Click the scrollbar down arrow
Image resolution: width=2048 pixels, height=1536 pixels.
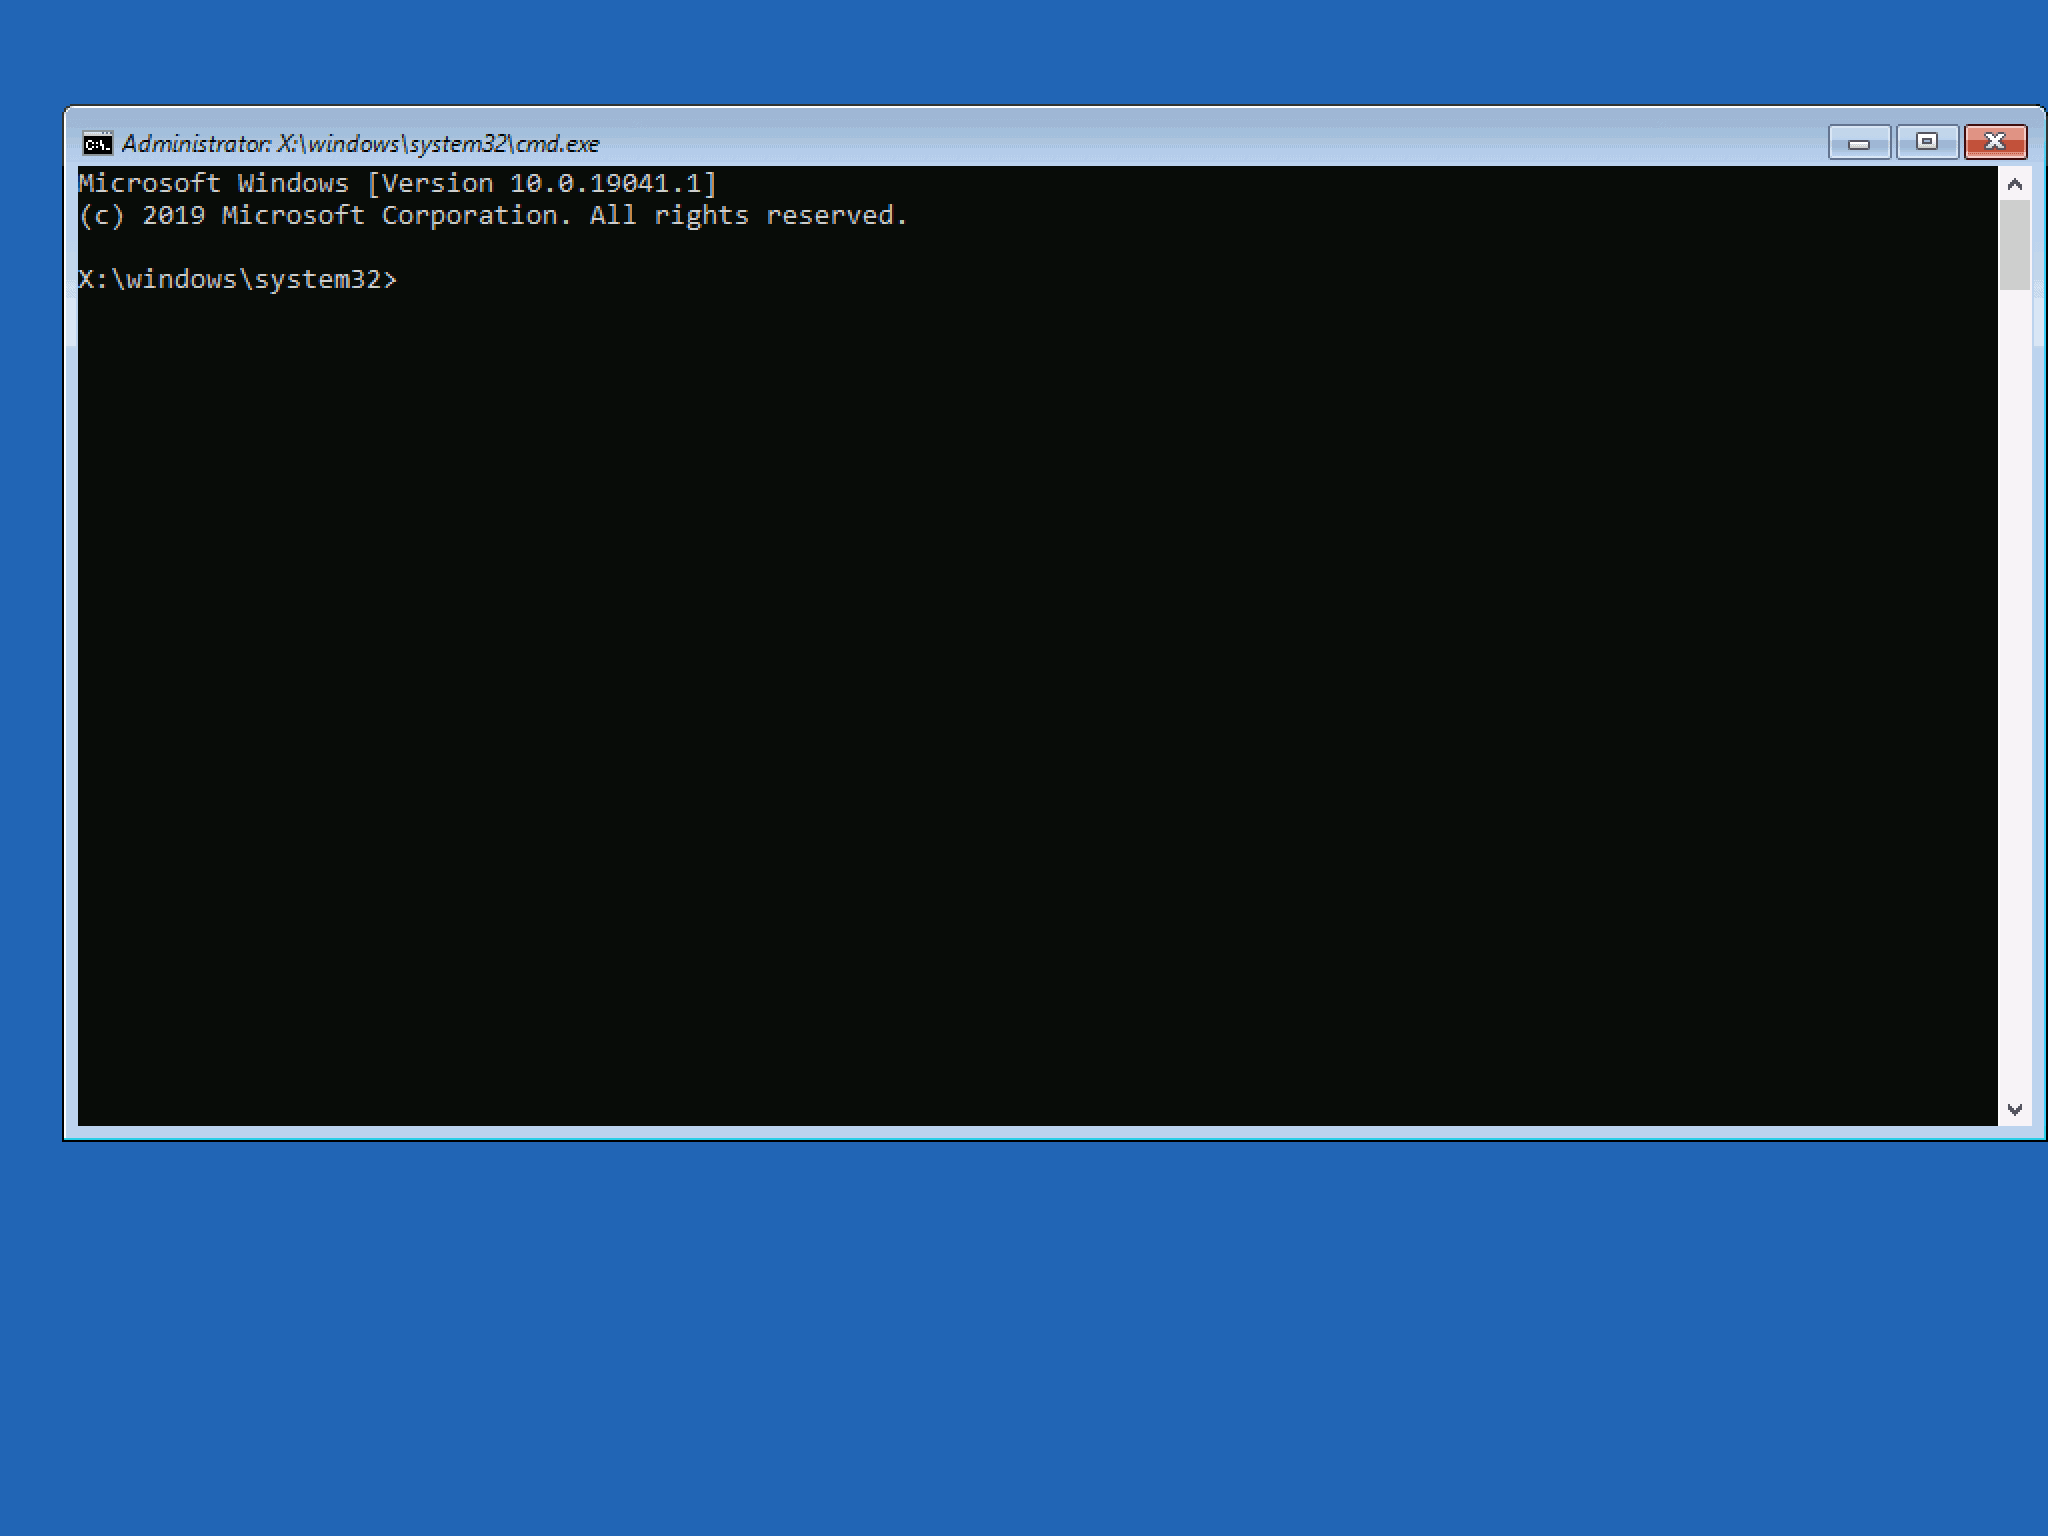click(x=2016, y=1108)
